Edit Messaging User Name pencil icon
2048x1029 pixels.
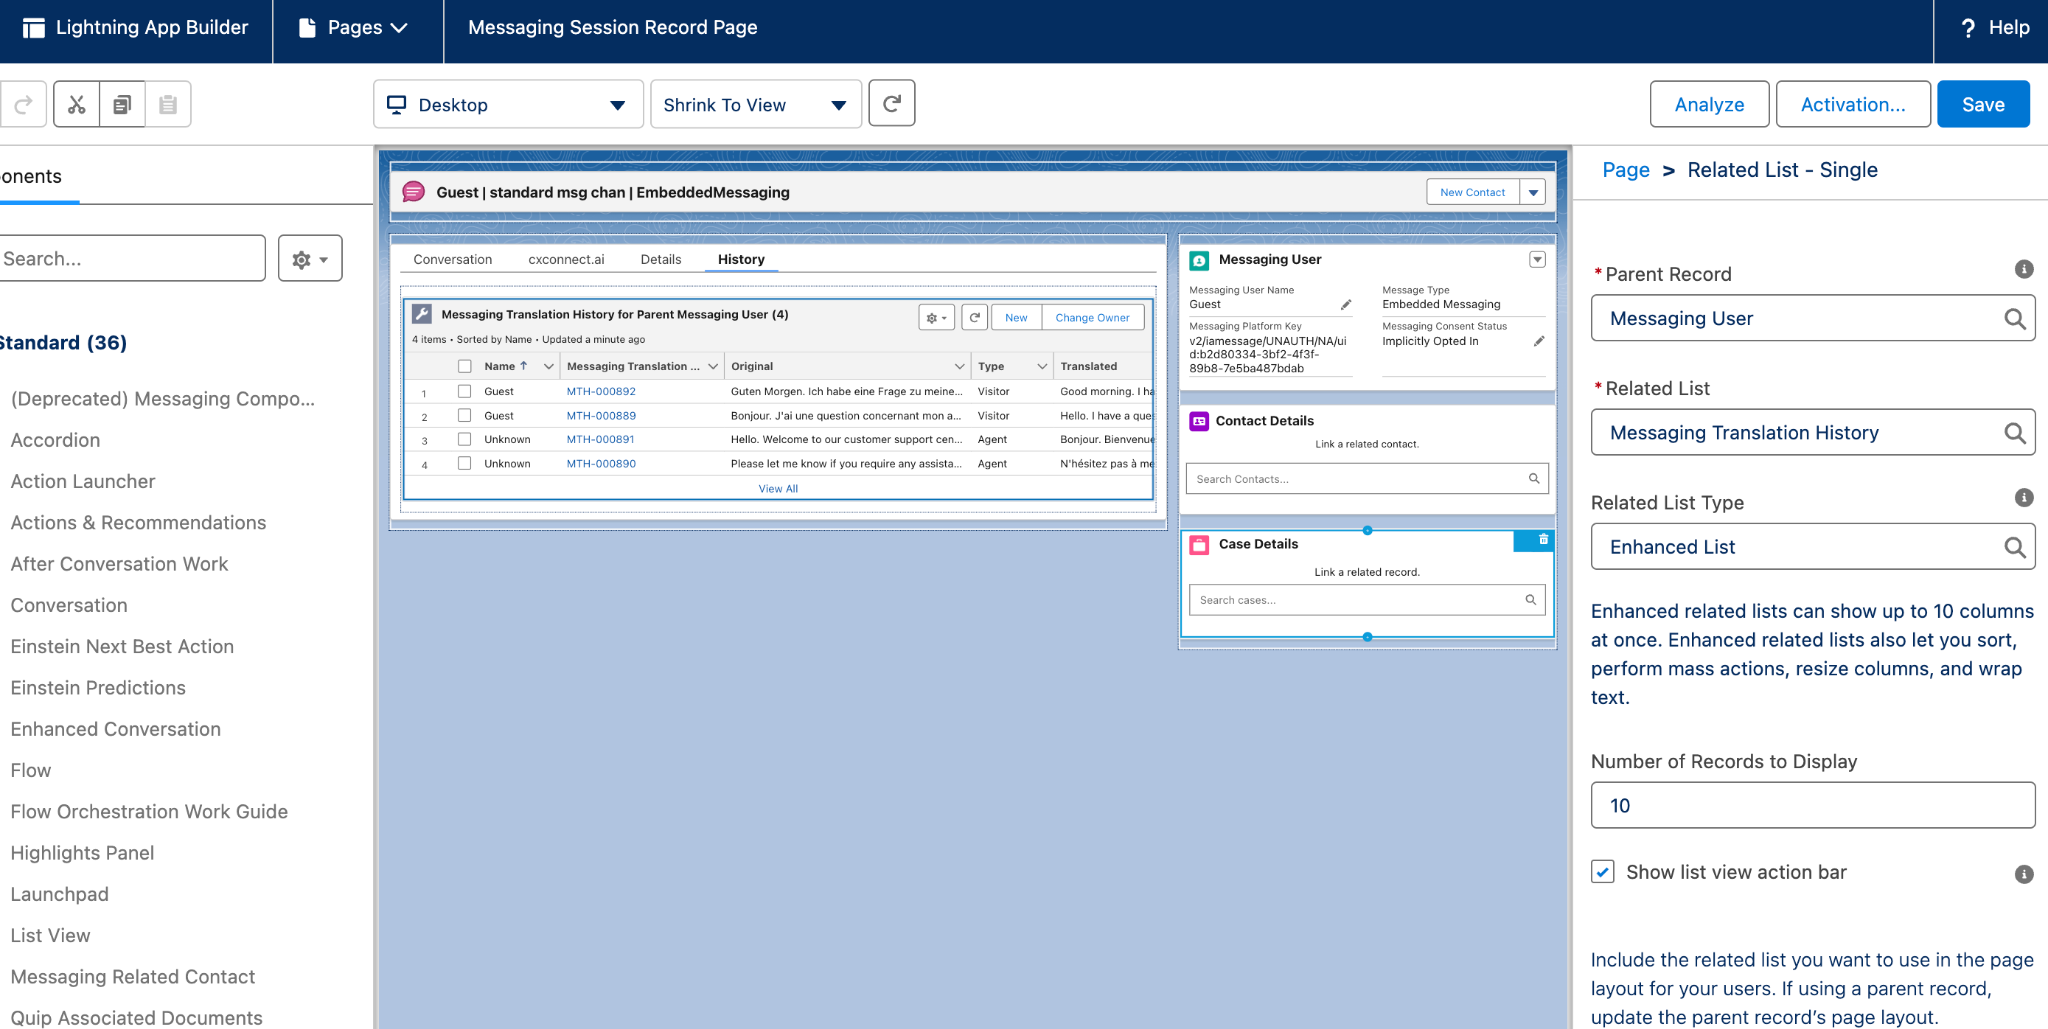tap(1346, 305)
